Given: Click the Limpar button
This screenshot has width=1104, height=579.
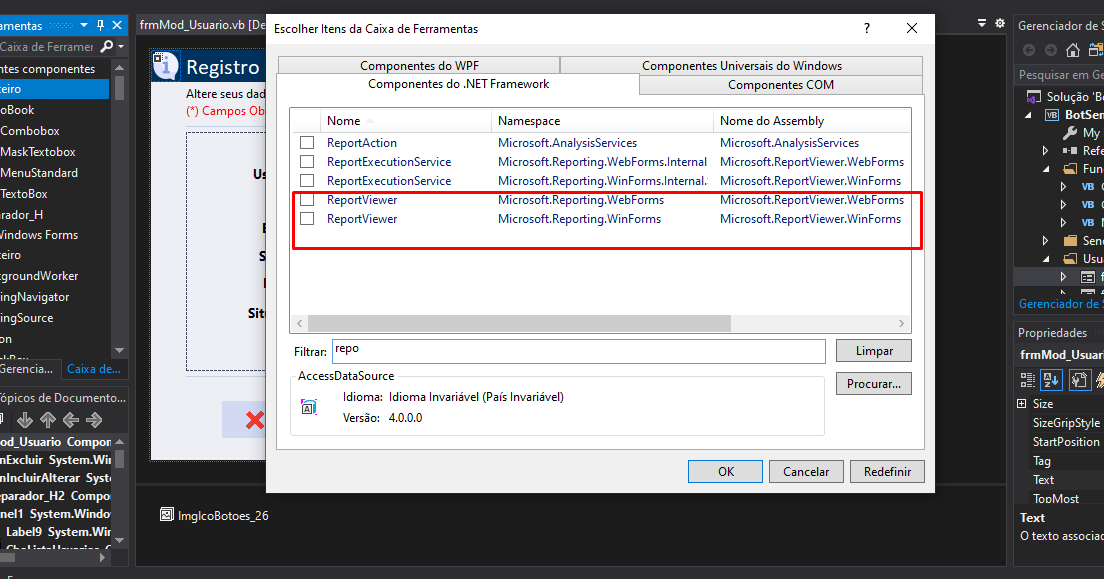Looking at the screenshot, I should pyautogui.click(x=874, y=351).
